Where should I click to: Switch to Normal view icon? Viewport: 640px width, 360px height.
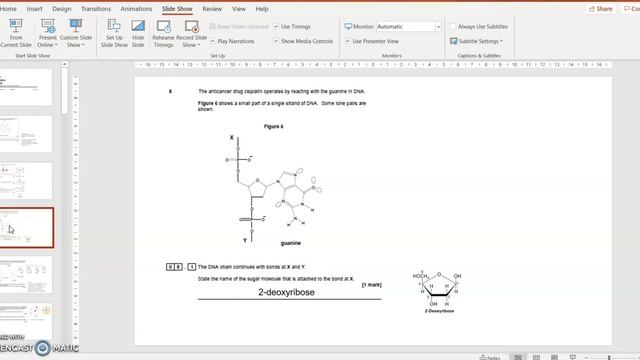518,357
